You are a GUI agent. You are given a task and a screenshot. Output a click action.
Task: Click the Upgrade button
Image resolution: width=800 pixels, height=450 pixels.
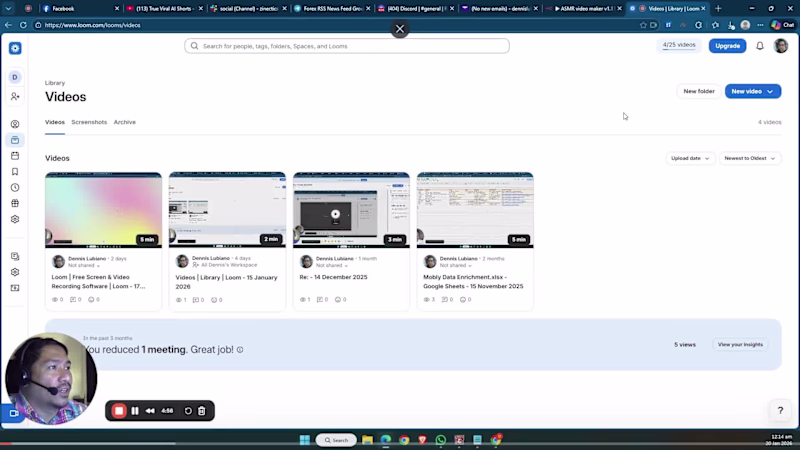pyautogui.click(x=727, y=46)
